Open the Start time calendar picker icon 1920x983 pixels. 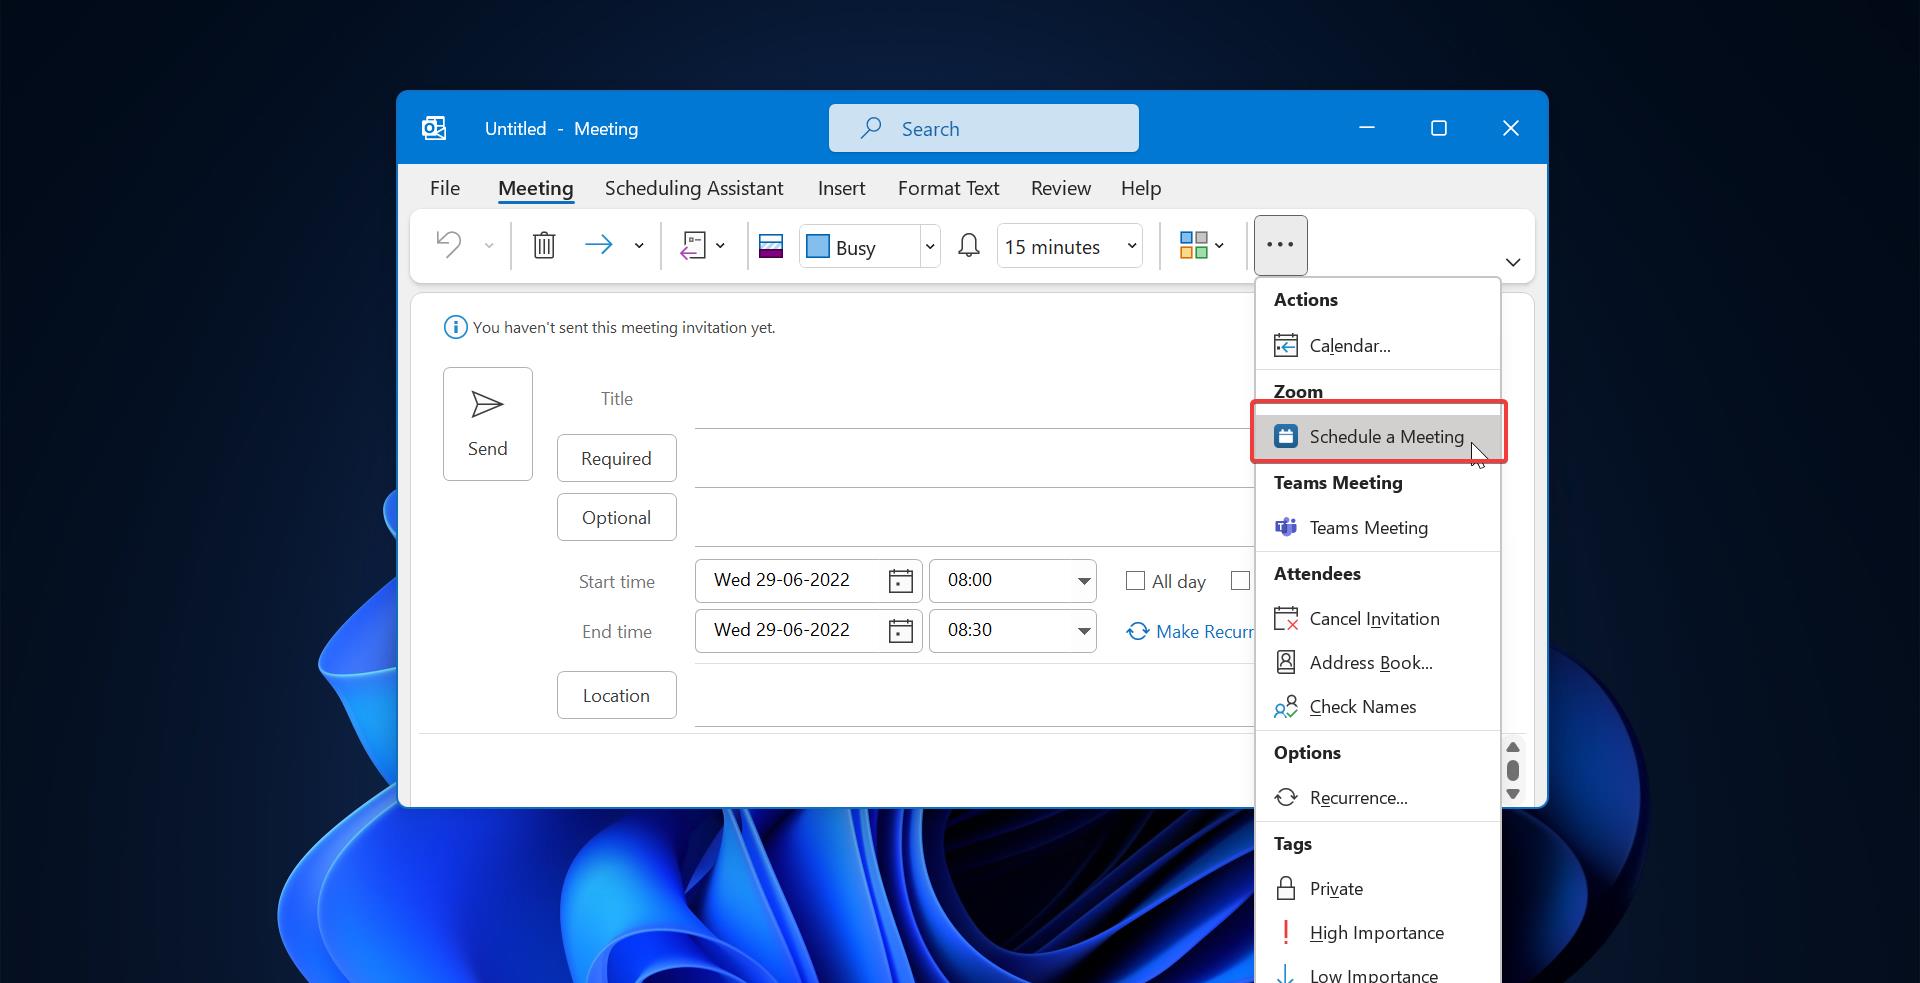(901, 581)
